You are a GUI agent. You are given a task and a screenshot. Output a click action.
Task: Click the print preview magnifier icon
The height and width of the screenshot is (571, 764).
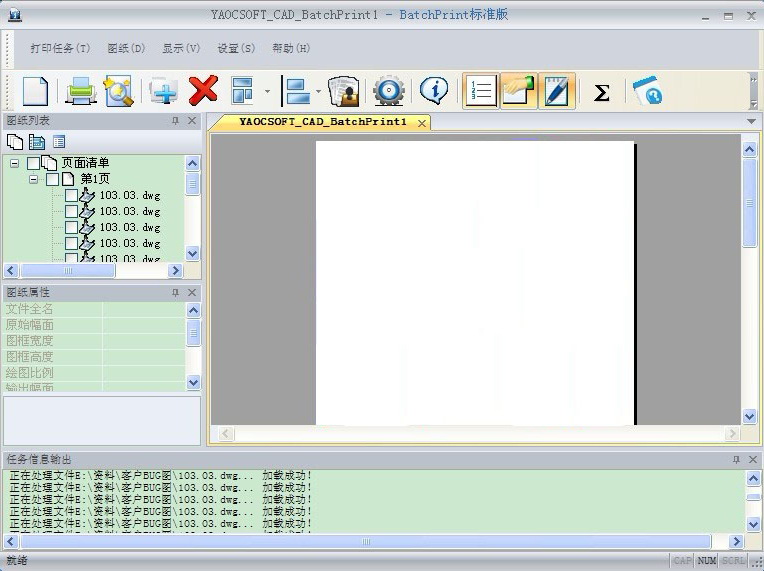click(118, 92)
